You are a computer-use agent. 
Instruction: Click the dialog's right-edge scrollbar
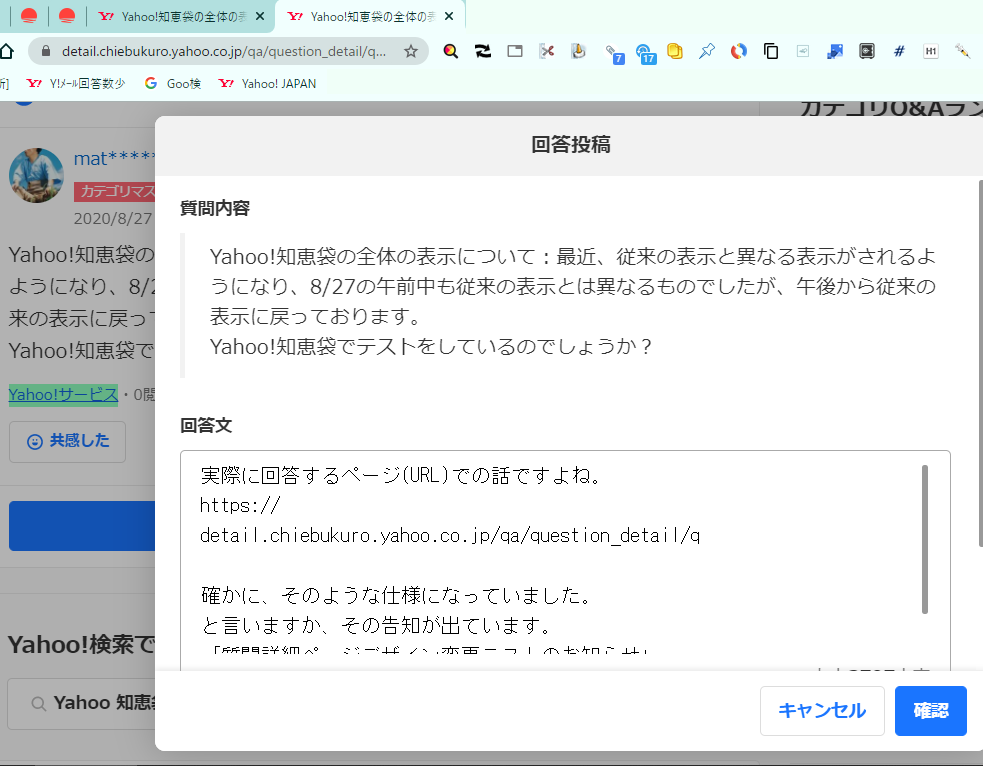pos(980,364)
